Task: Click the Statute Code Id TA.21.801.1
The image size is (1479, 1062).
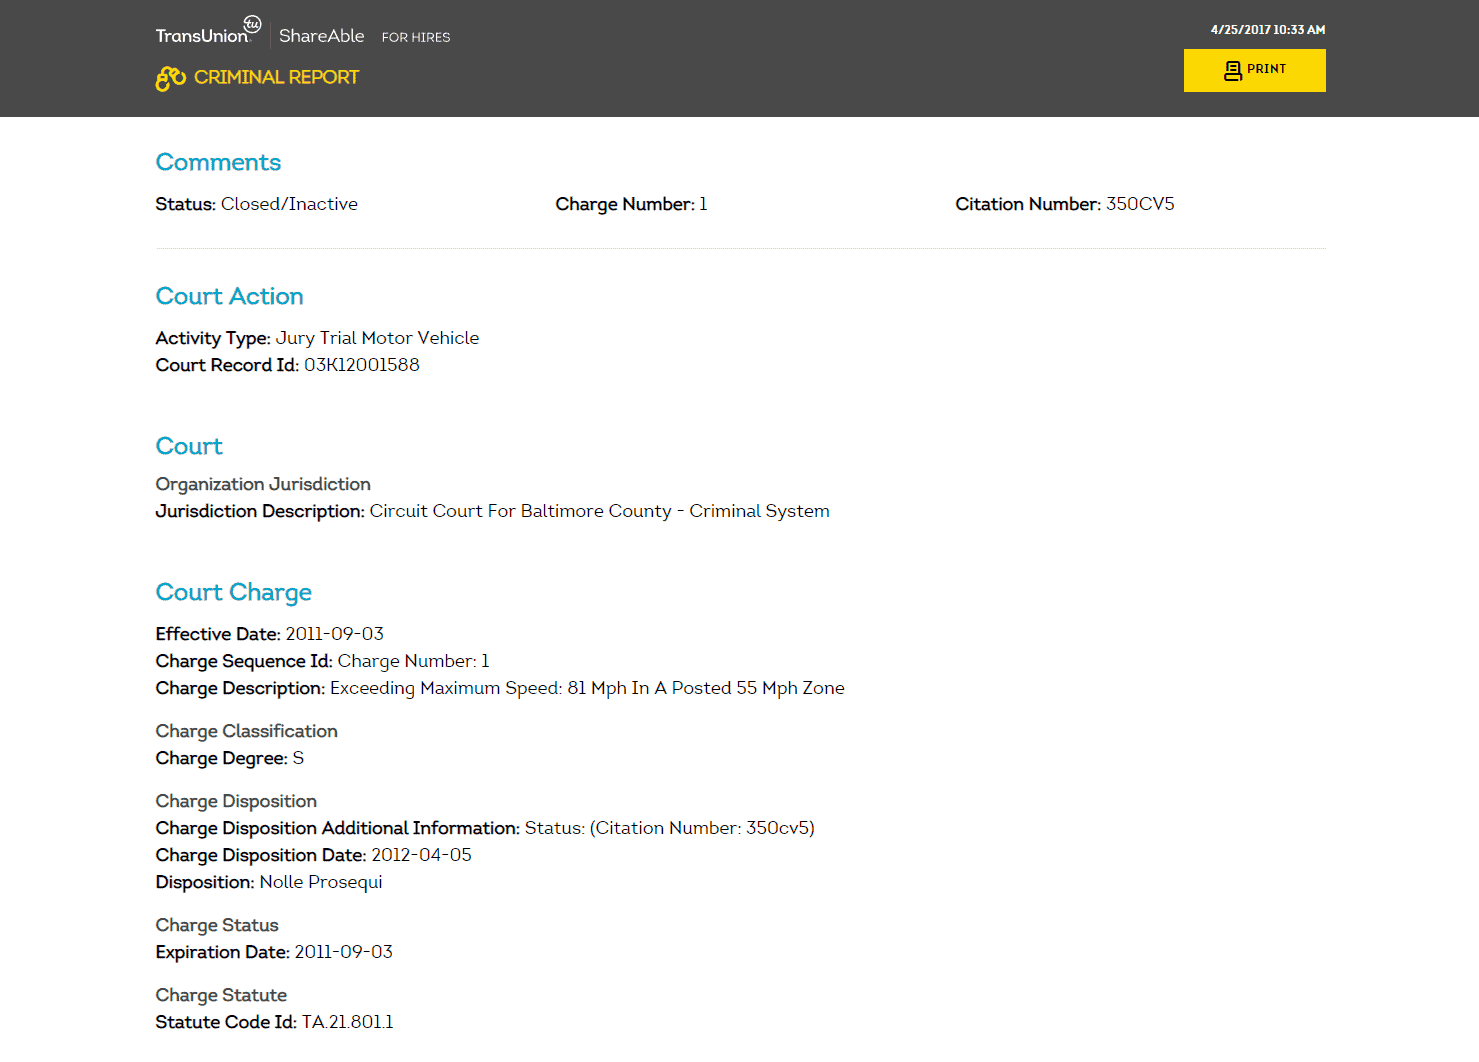Action: point(347,1022)
